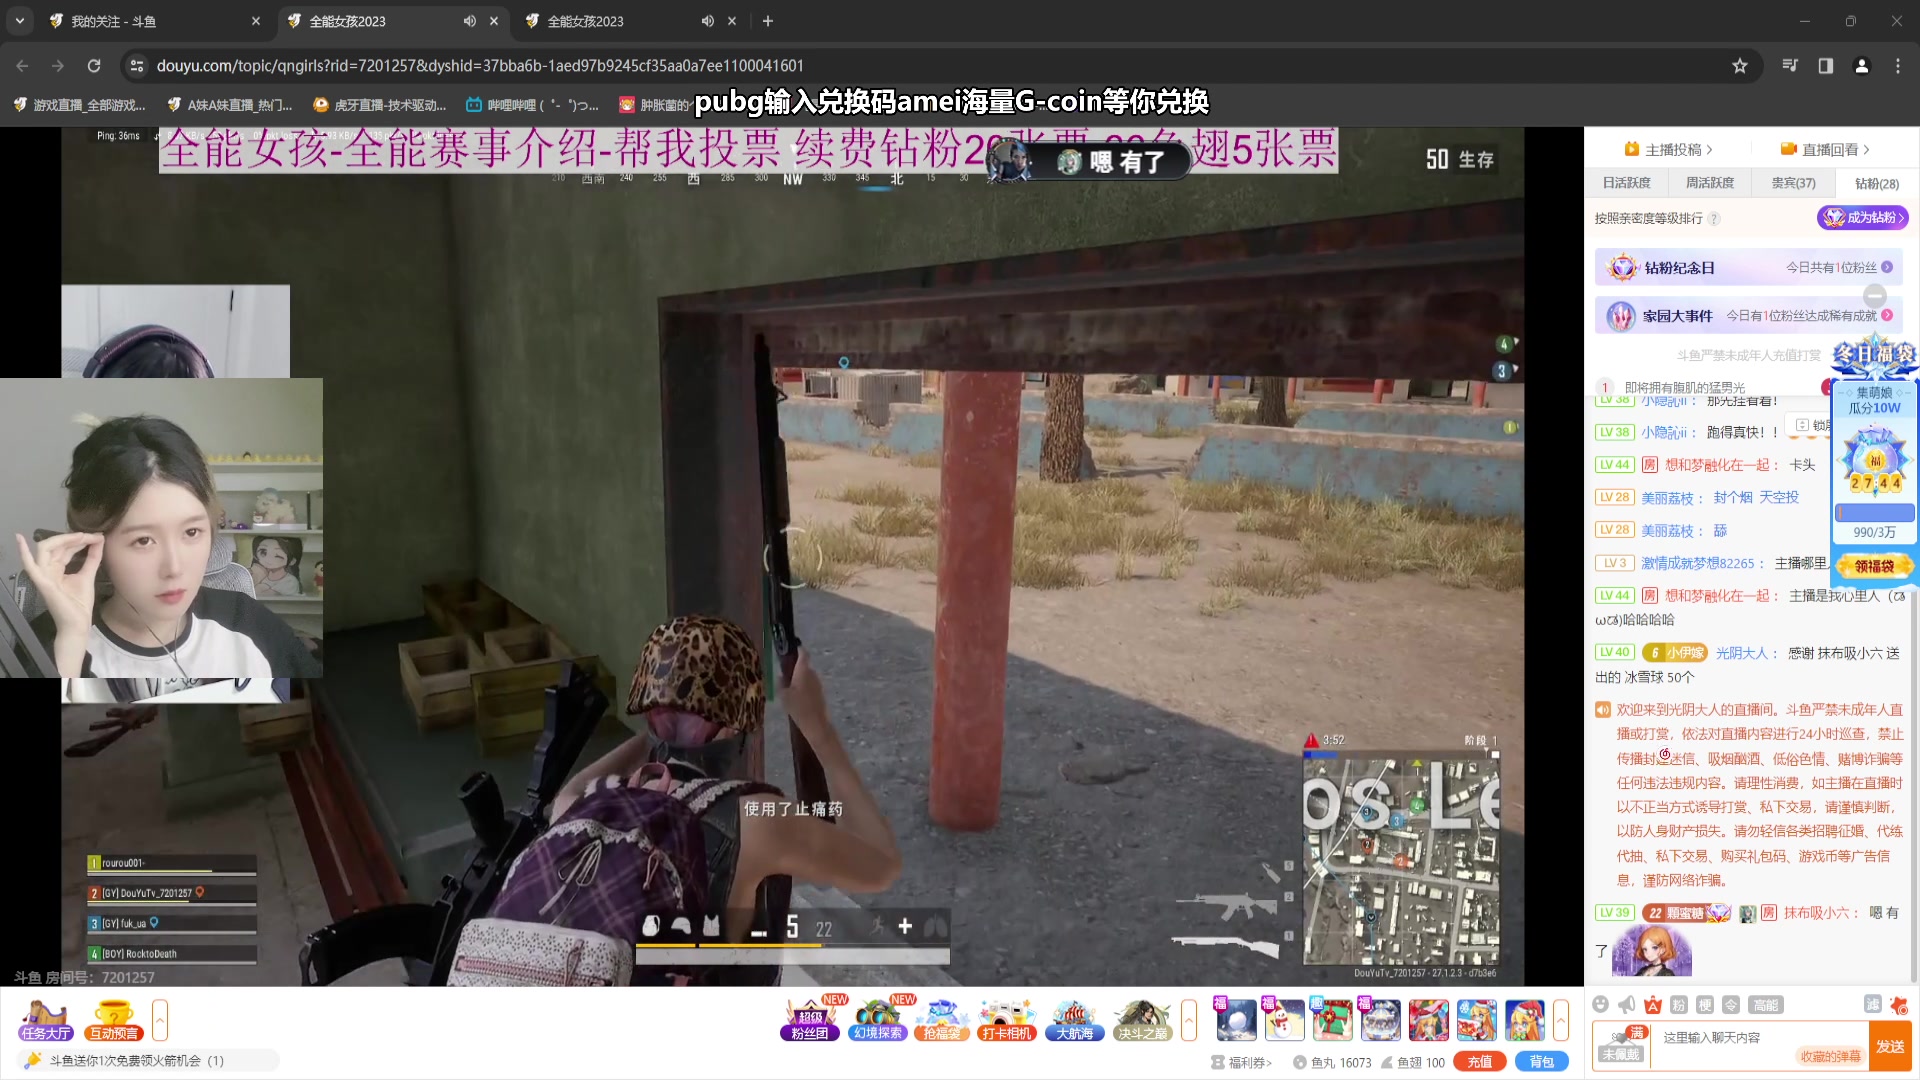Expand the left activity list arrow
Image resolution: width=1920 pixels, height=1080 pixels.
(x=160, y=1020)
